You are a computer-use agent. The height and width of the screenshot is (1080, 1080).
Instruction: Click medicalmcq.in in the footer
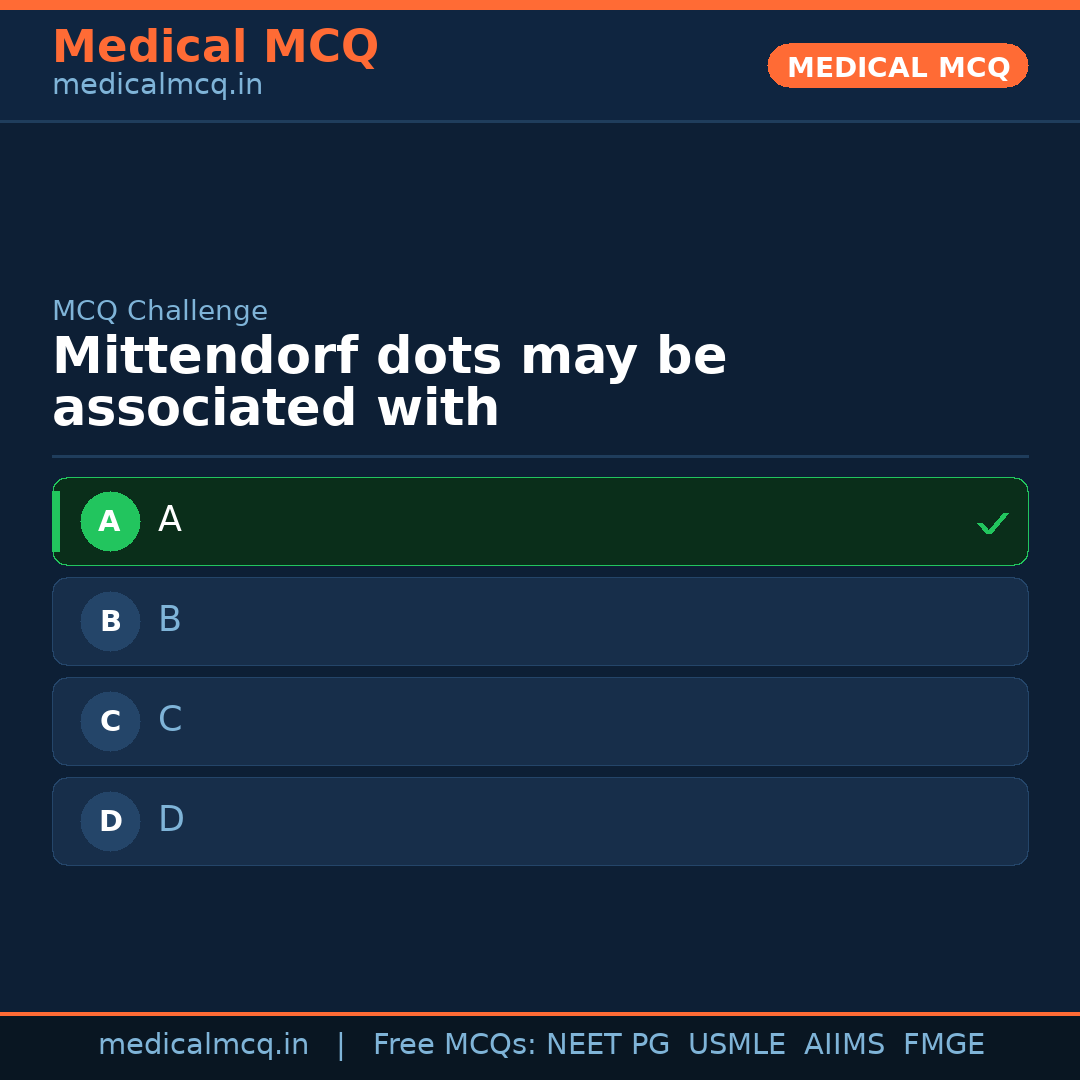pyautogui.click(x=204, y=1044)
